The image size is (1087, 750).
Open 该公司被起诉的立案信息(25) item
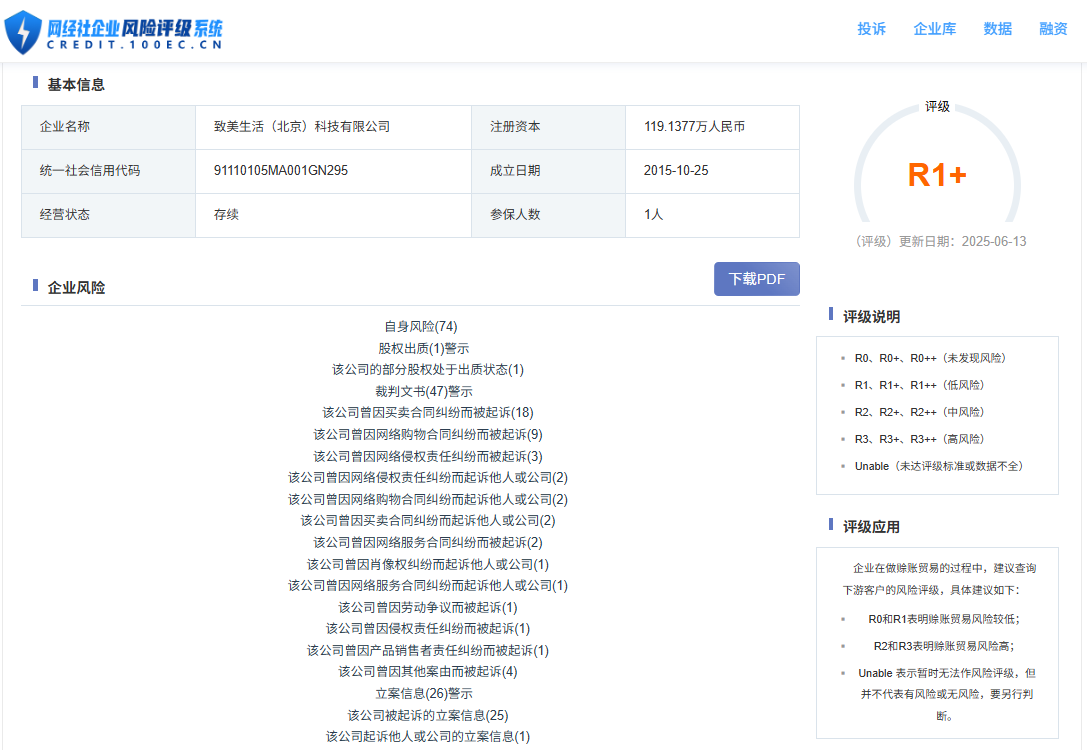[427, 715]
